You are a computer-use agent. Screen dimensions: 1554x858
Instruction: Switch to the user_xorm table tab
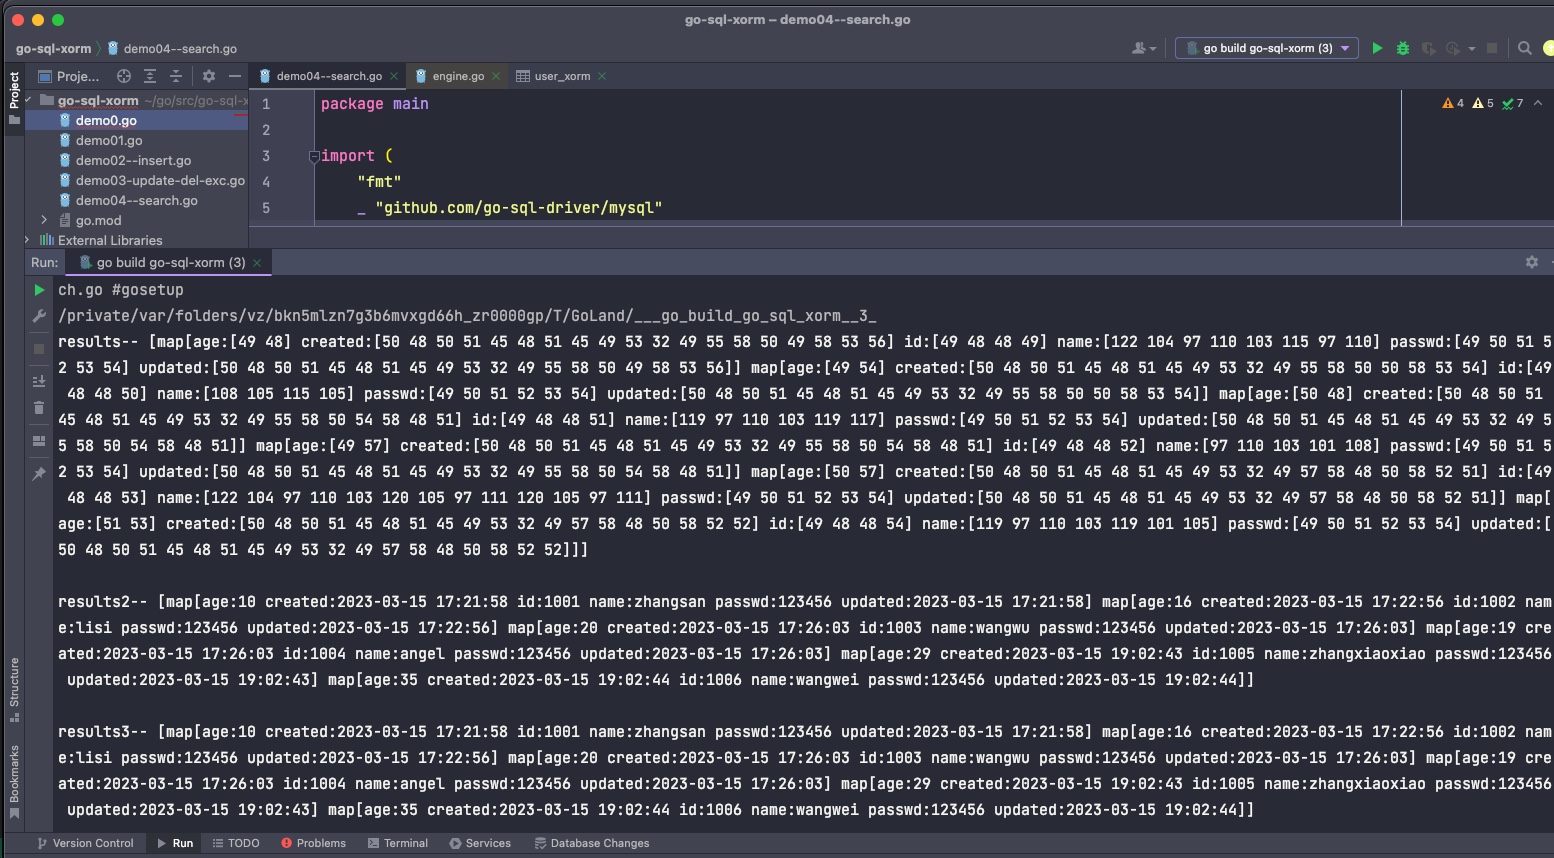pyautogui.click(x=562, y=76)
